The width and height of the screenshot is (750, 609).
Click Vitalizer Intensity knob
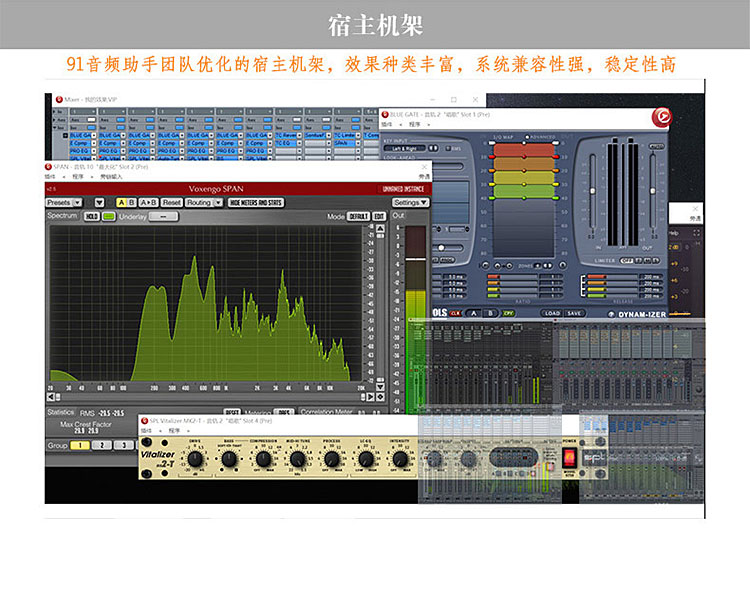click(x=400, y=459)
